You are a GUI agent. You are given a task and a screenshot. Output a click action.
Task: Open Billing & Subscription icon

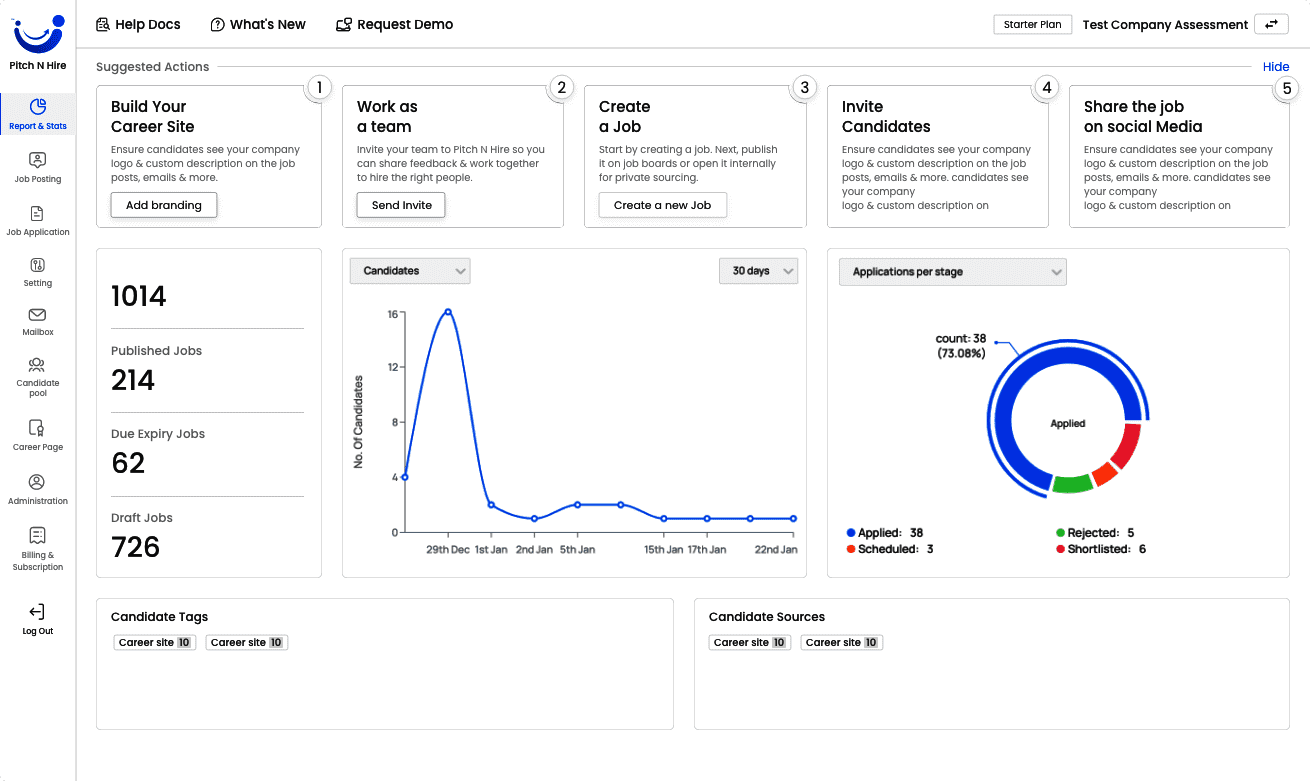coord(38,536)
